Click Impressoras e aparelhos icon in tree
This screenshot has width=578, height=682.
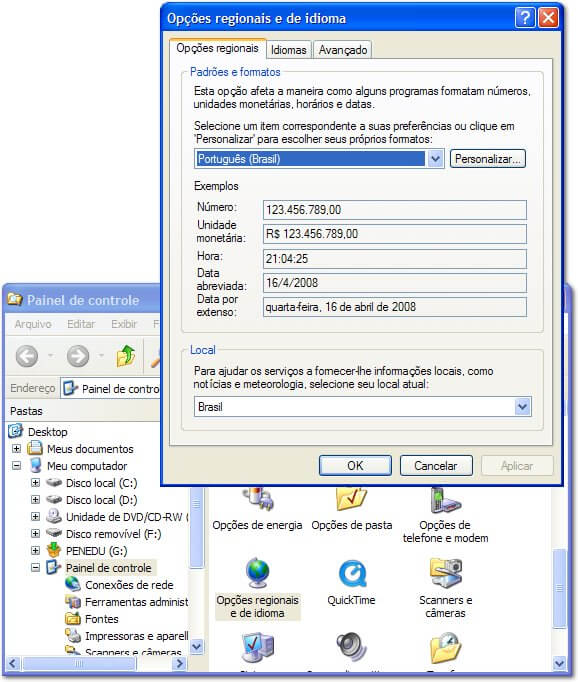click(73, 635)
